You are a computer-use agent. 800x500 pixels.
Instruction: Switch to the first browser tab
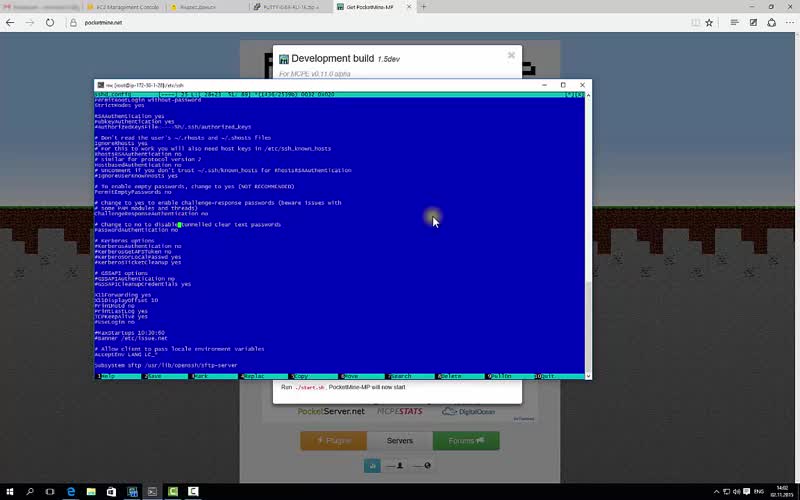[x=41, y=7]
